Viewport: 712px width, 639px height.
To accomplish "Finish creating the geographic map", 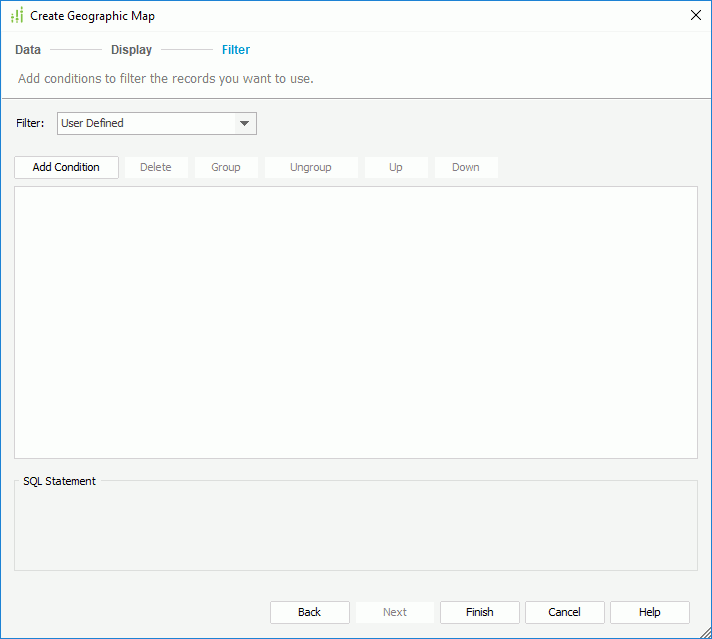I will (x=480, y=612).
